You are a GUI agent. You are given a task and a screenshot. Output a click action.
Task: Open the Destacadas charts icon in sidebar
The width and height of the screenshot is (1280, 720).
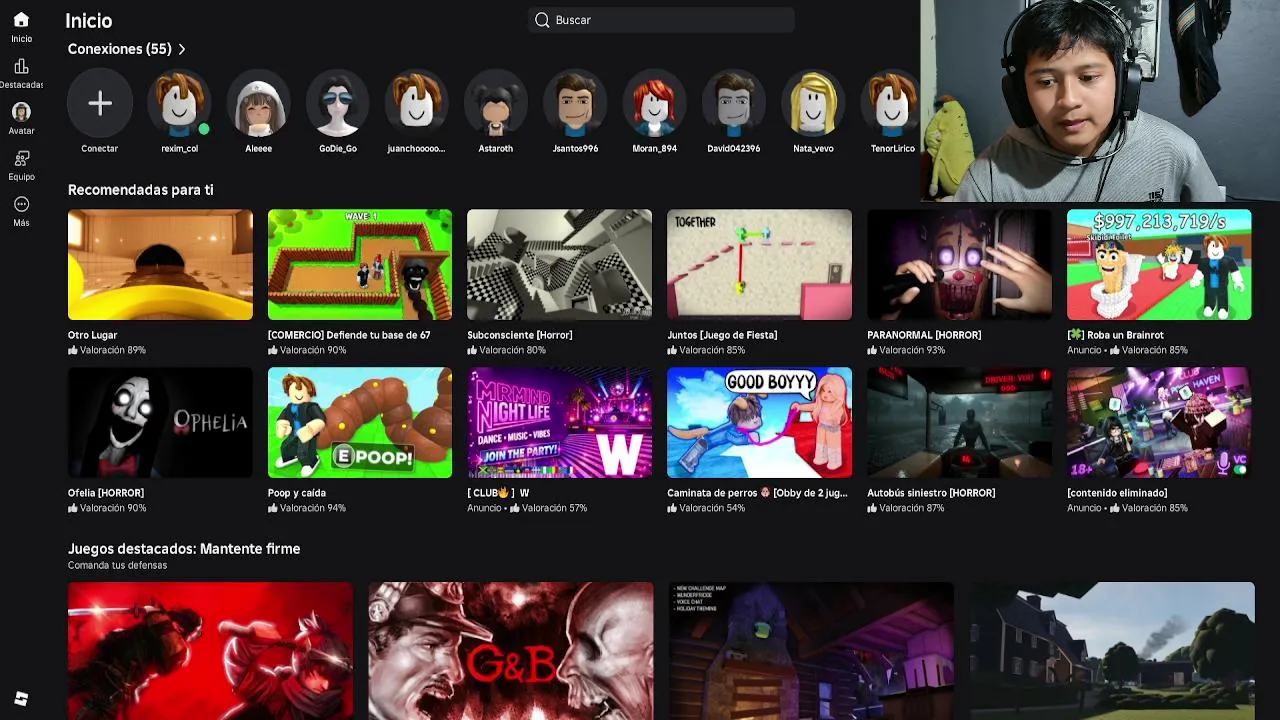coord(21,66)
